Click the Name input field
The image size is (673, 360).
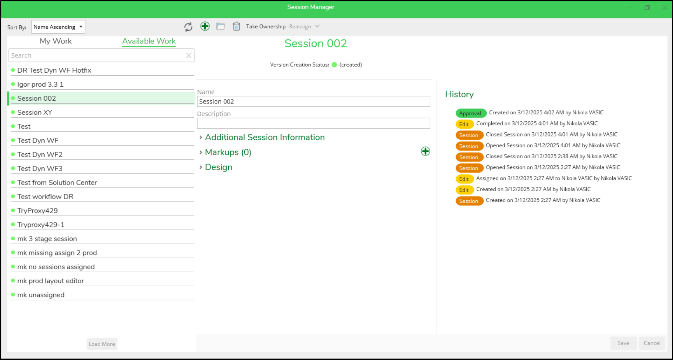click(314, 102)
